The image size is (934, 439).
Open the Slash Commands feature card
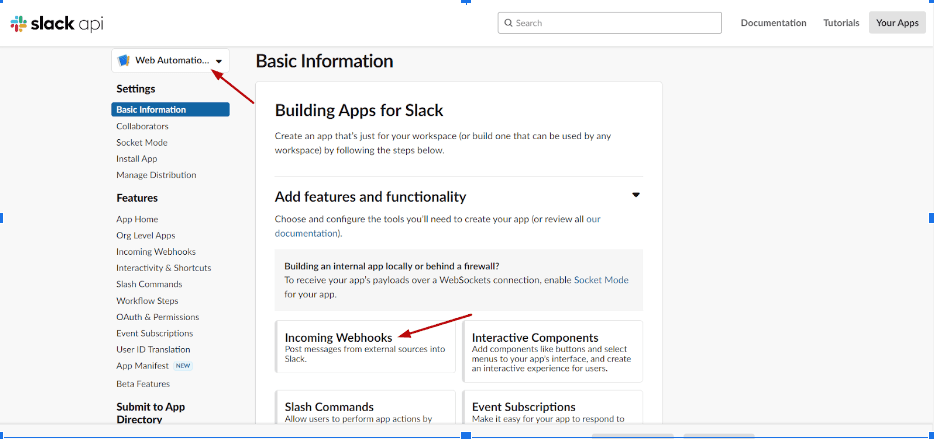tap(365, 407)
